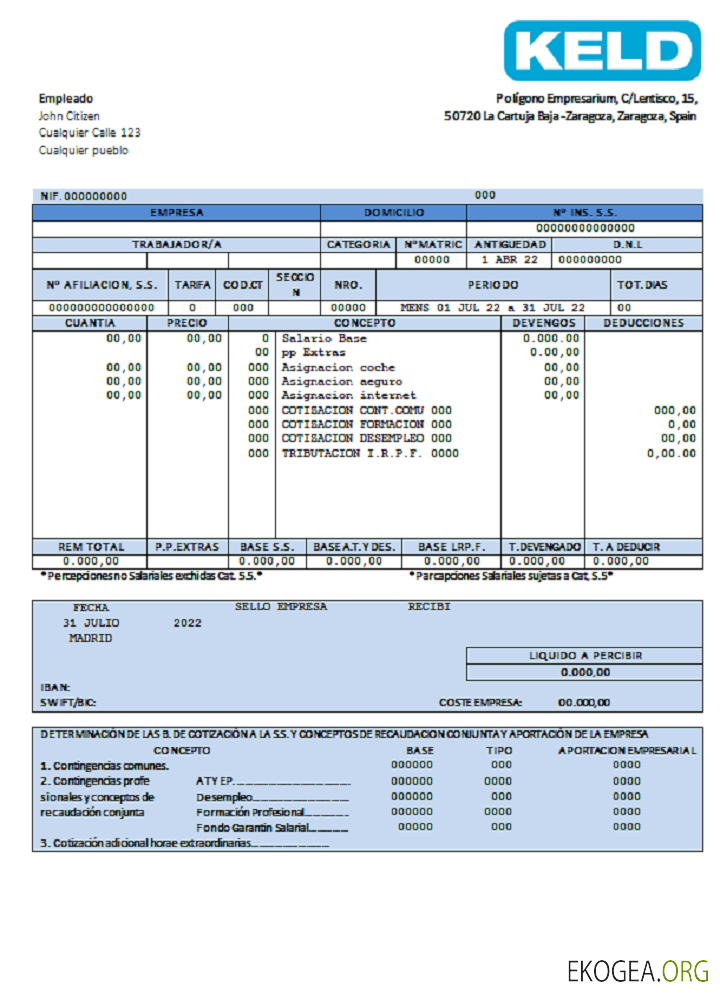The height and width of the screenshot is (1000, 720).
Task: Select the Asignacion coche concept line
Action: coord(338,367)
